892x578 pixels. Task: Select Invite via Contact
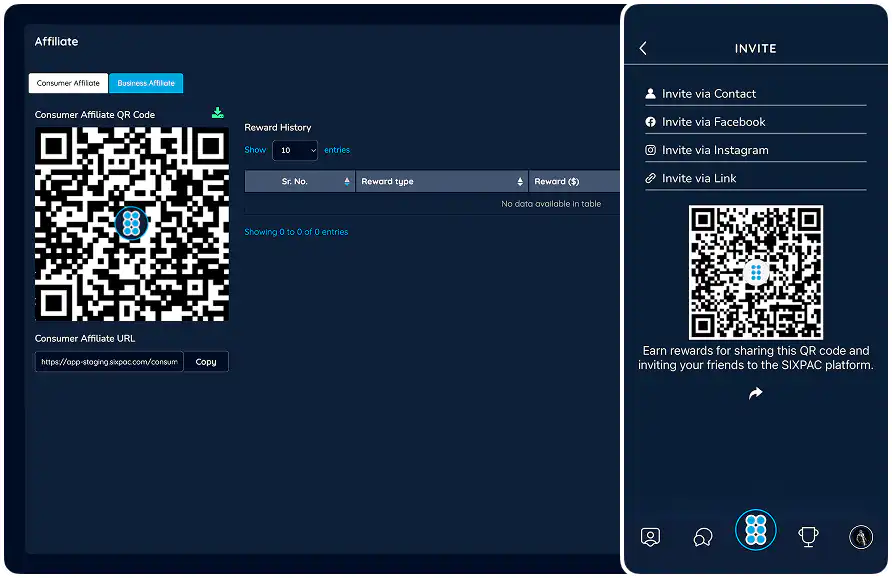708,94
